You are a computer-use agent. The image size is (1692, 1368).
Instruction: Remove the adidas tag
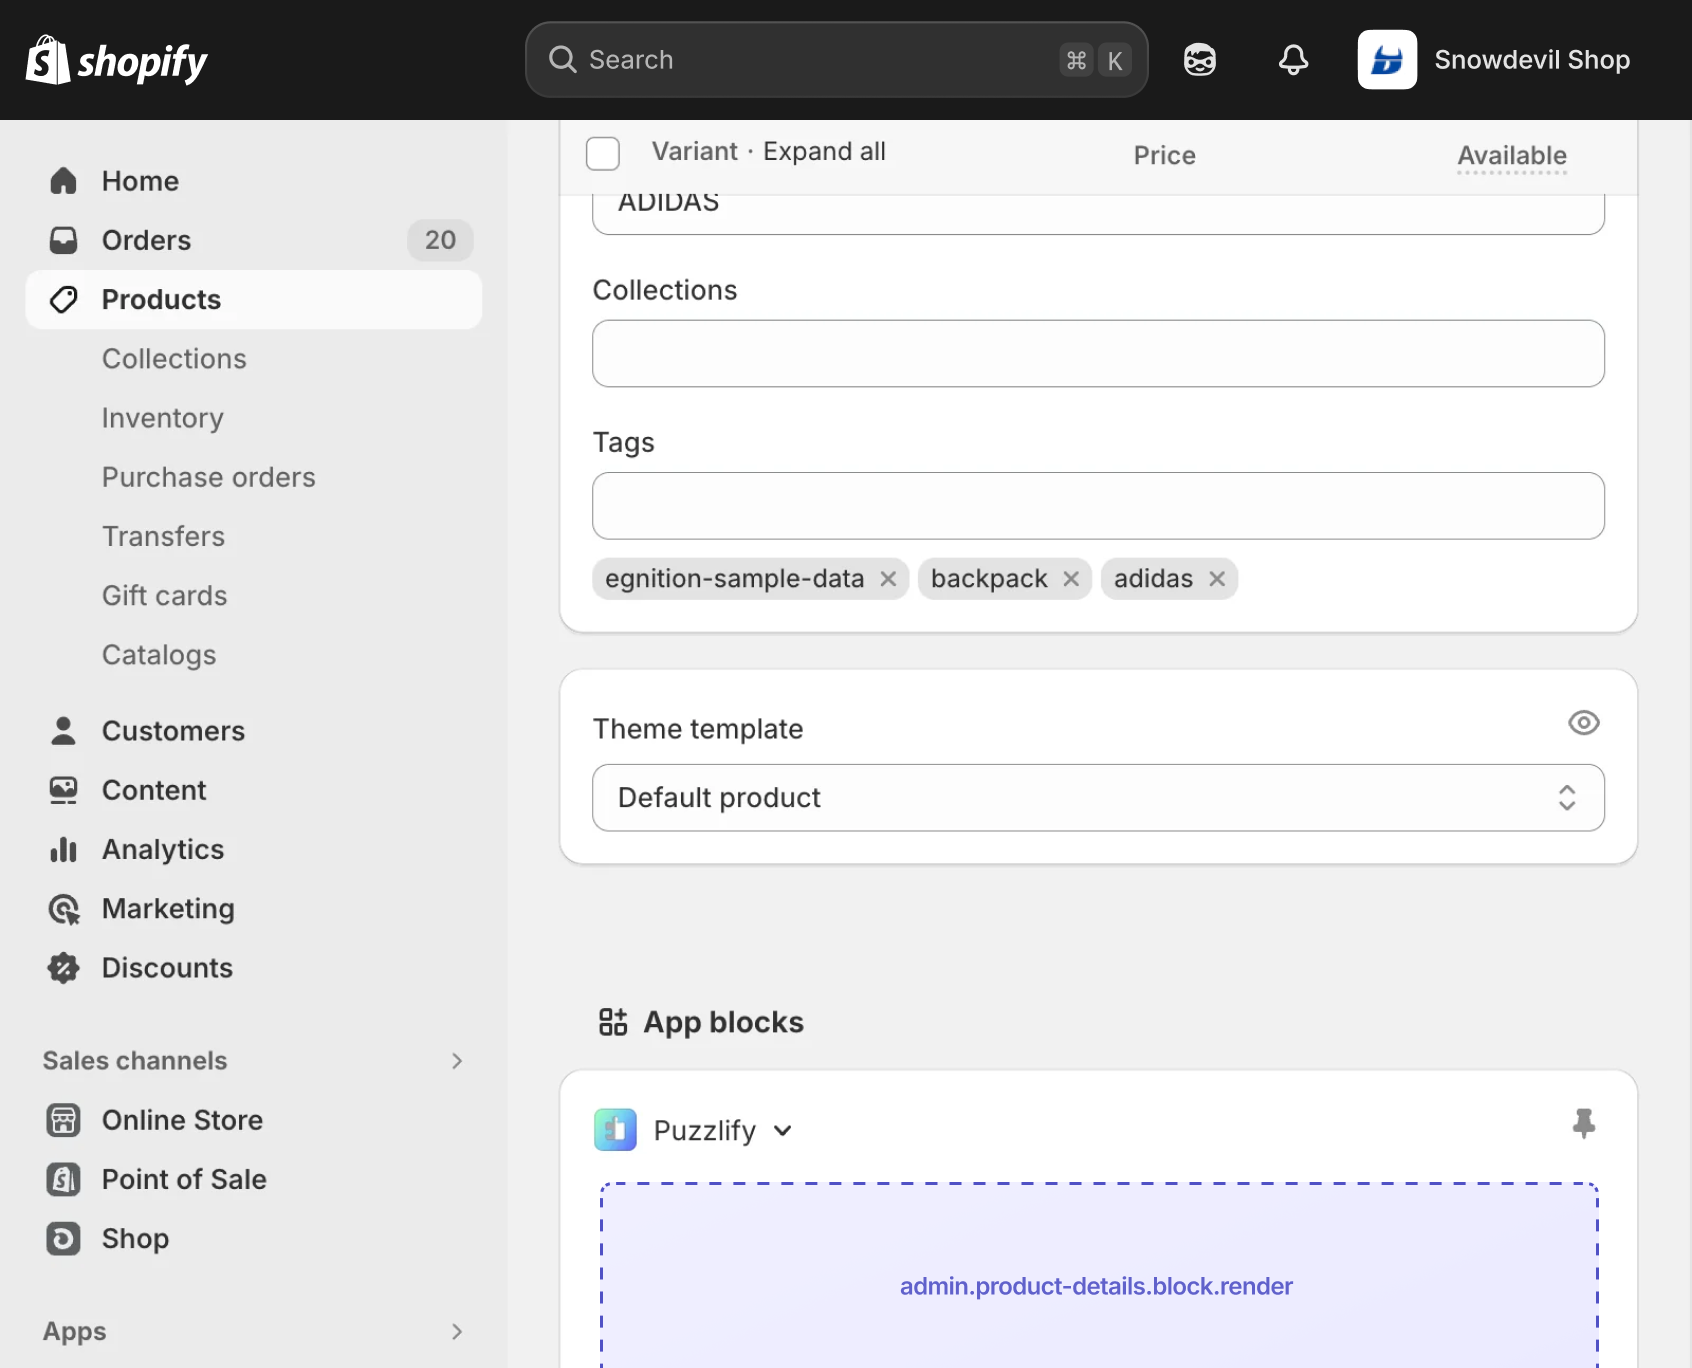click(1217, 579)
